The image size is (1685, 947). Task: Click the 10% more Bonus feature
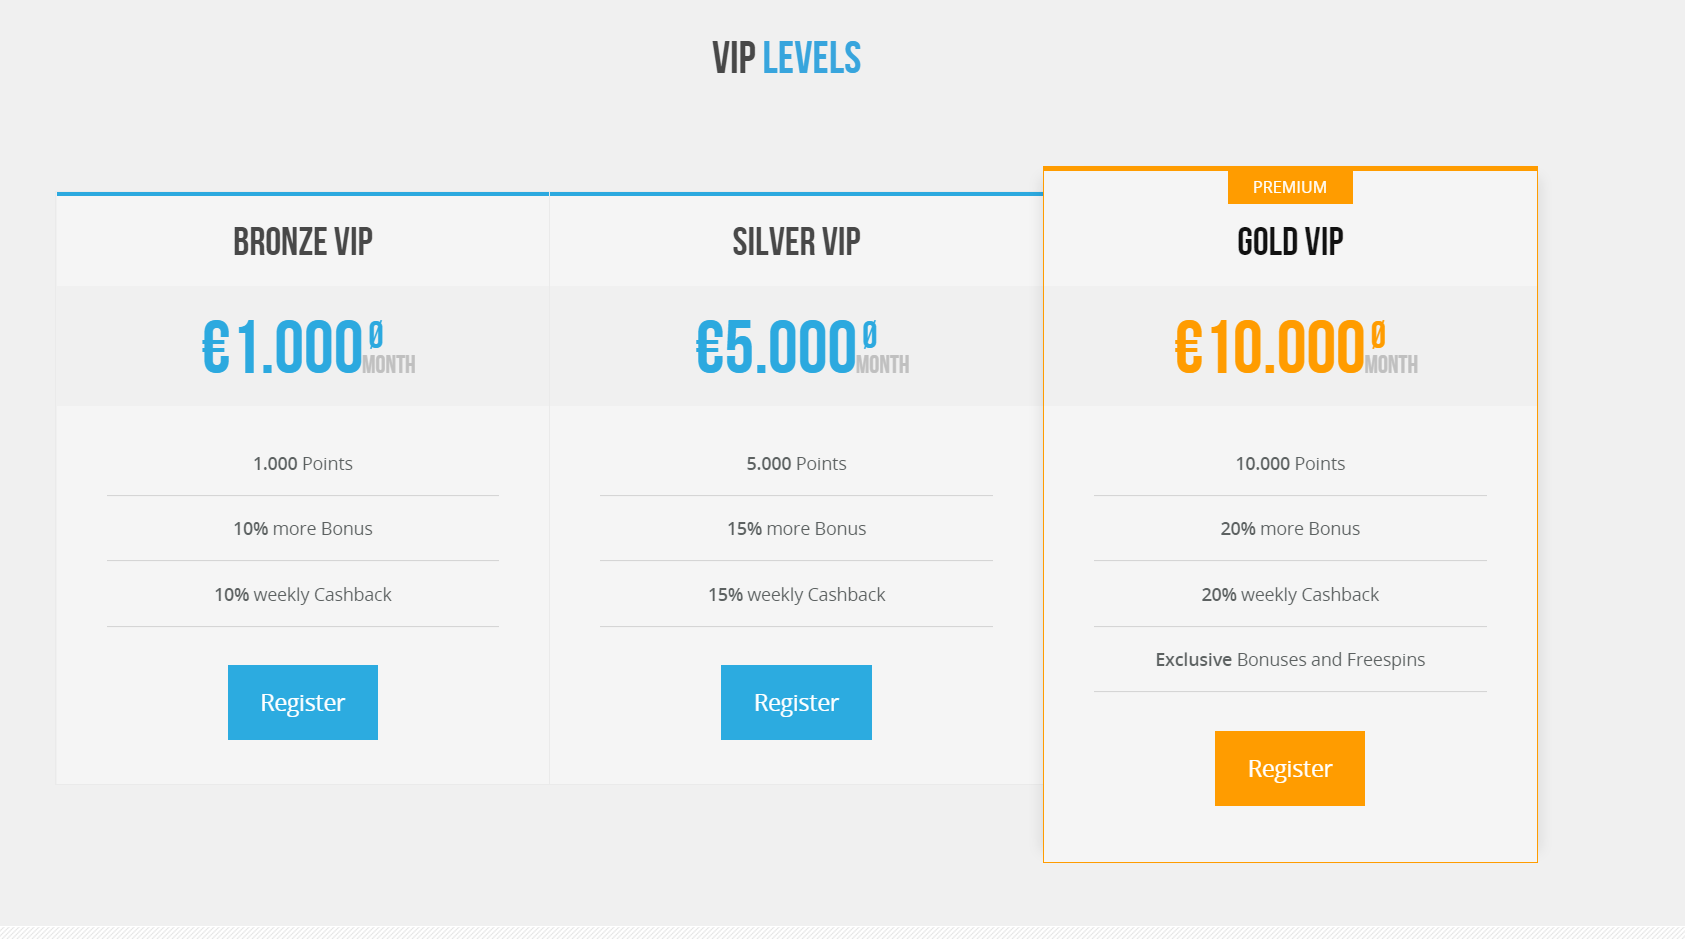303,528
